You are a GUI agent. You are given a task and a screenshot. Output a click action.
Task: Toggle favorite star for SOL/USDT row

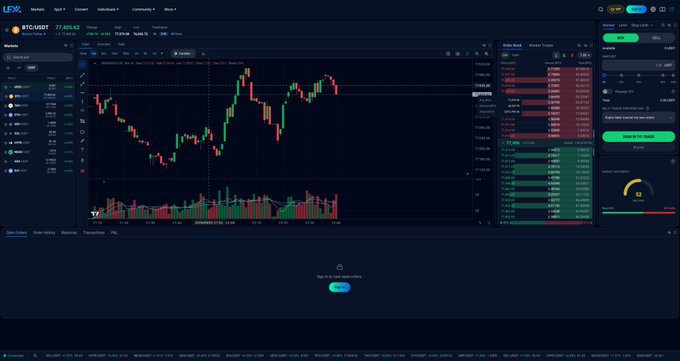click(x=6, y=134)
